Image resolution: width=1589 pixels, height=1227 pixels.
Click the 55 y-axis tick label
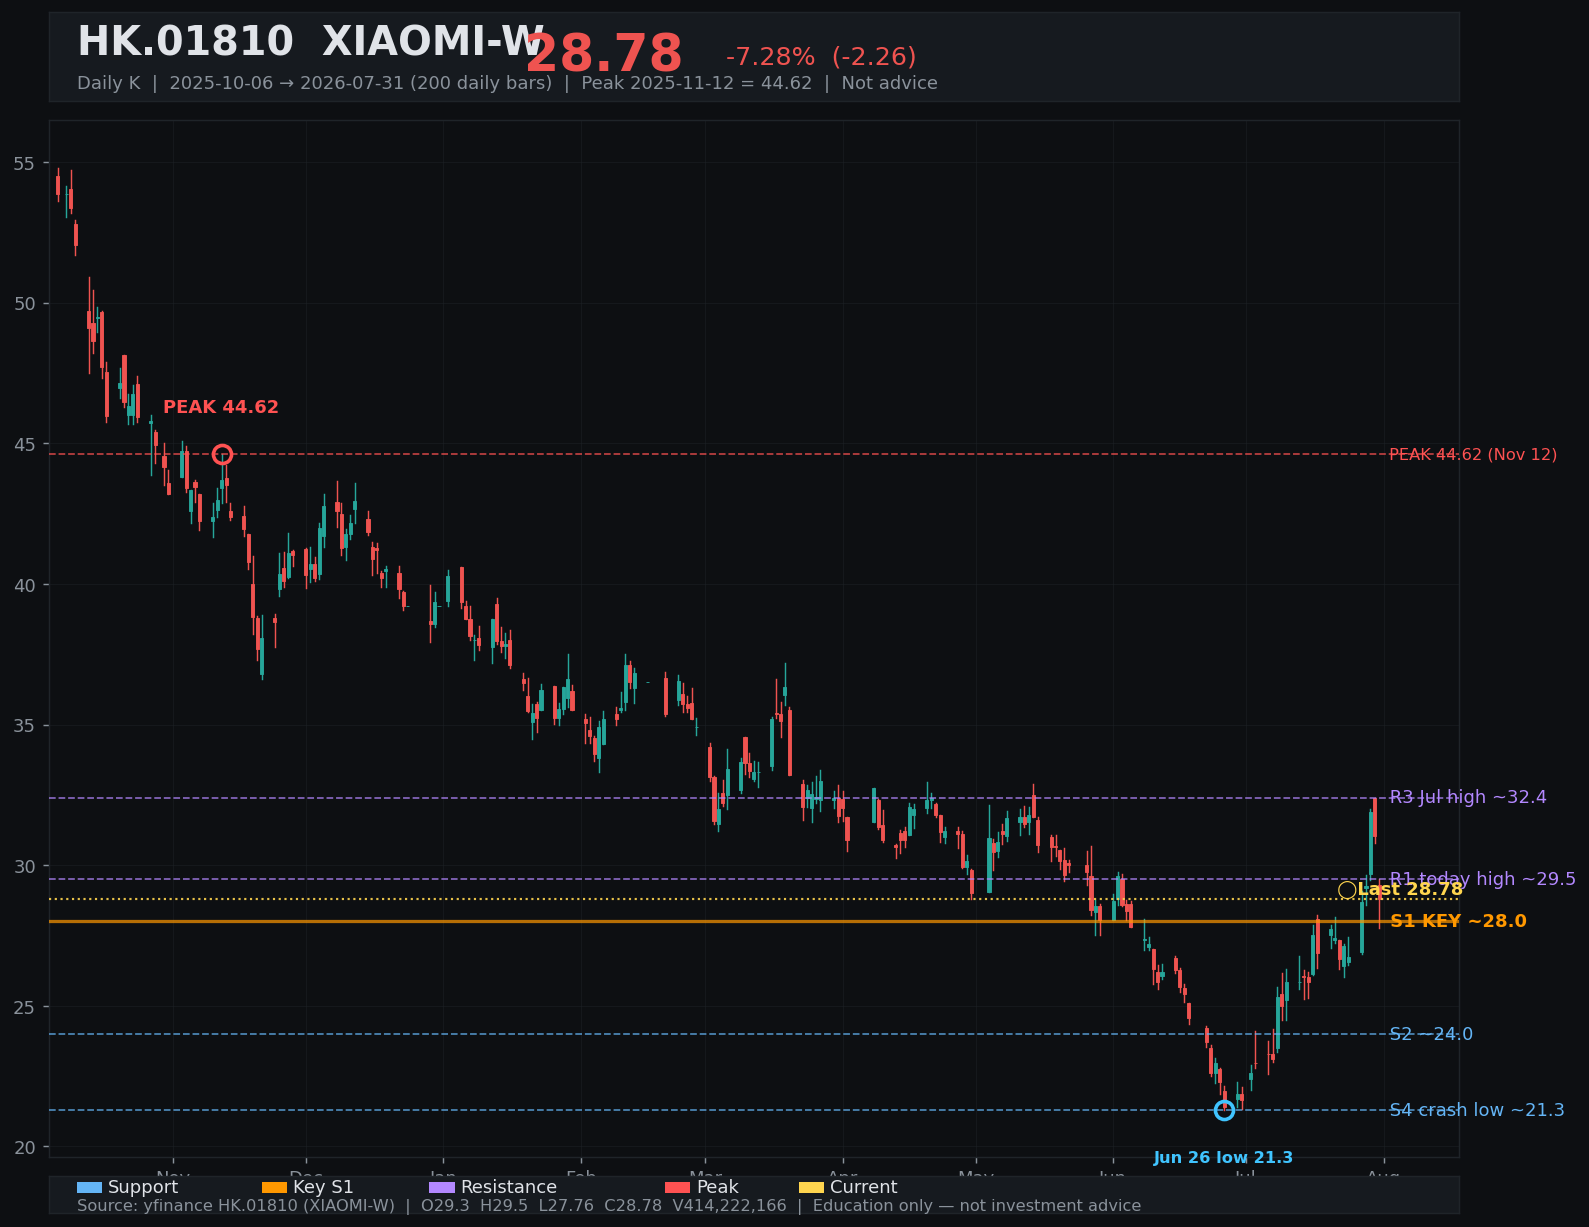[x=24, y=163]
